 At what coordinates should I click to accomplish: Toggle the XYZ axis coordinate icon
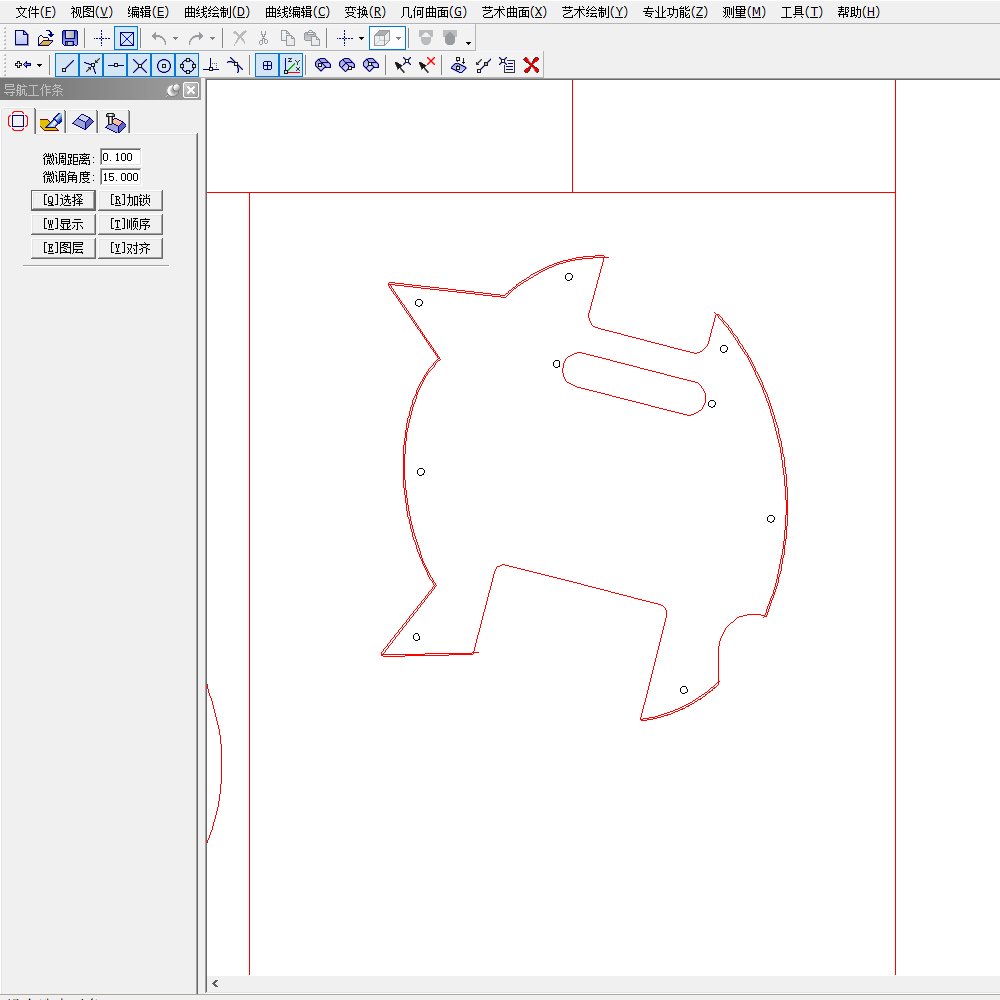point(291,65)
